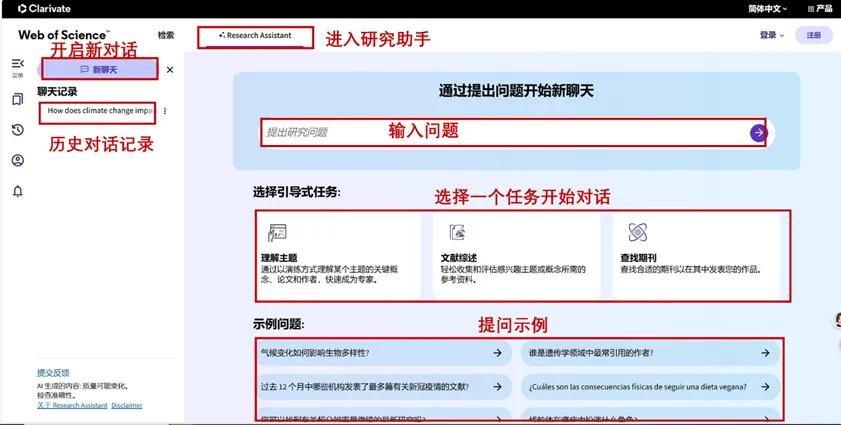The image size is (841, 425).
Task: Click arrow beside 遗传学 sample question
Action: pyautogui.click(x=765, y=353)
